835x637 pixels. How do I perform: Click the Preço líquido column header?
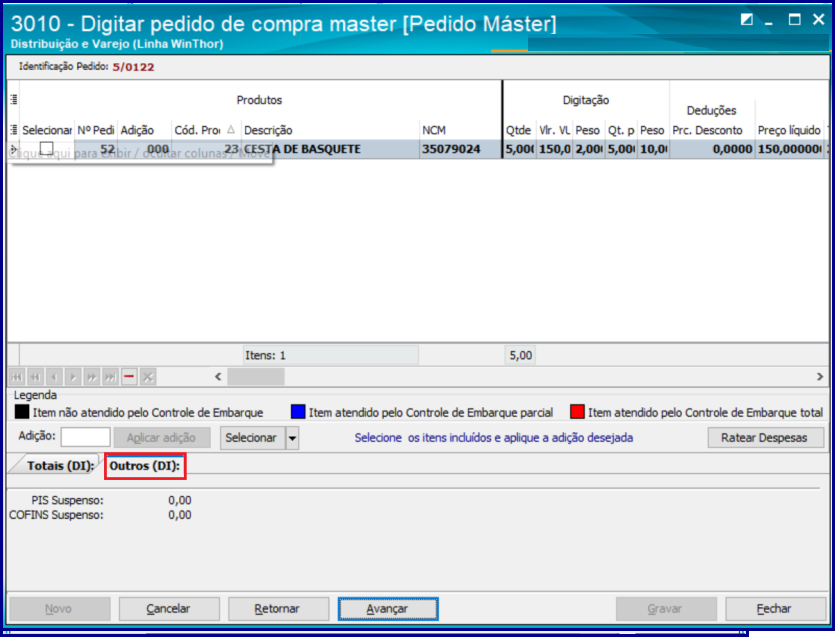click(x=790, y=130)
